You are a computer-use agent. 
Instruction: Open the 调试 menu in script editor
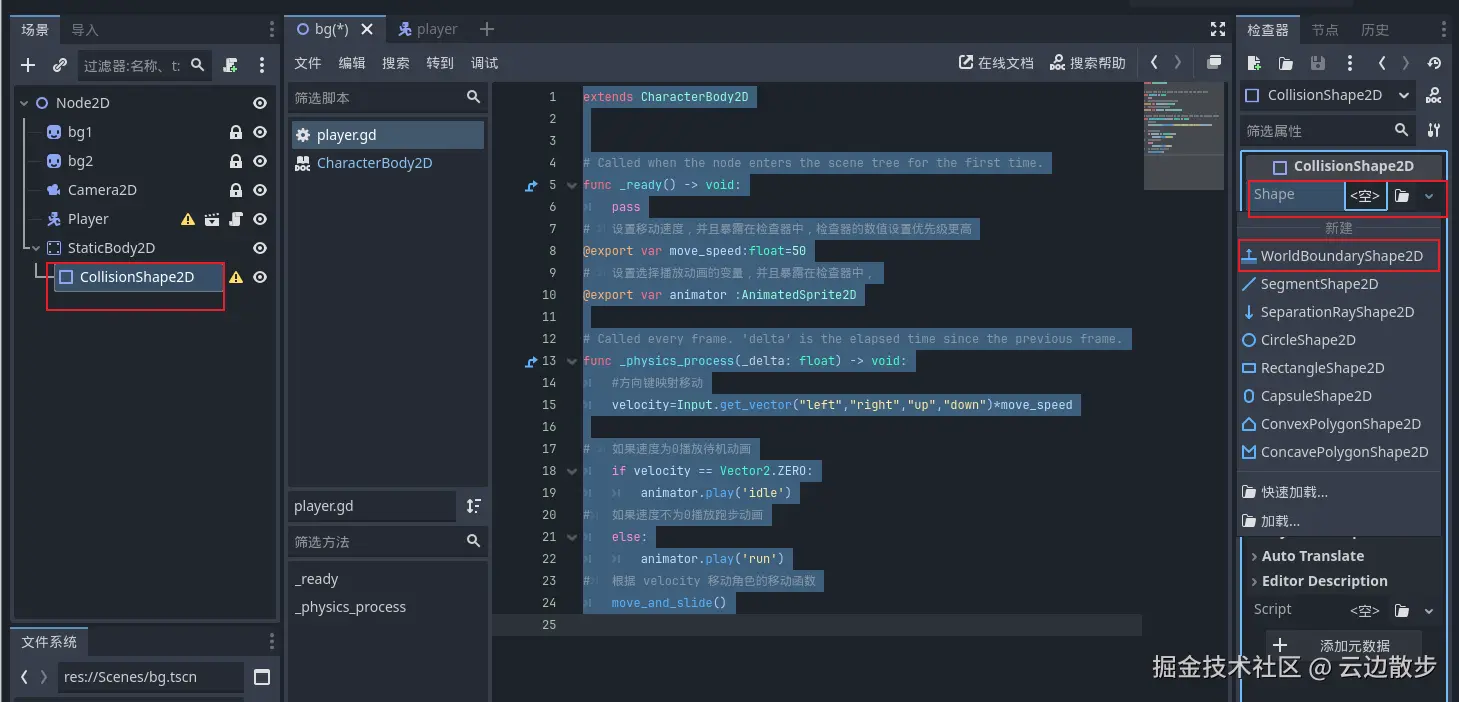(x=484, y=63)
